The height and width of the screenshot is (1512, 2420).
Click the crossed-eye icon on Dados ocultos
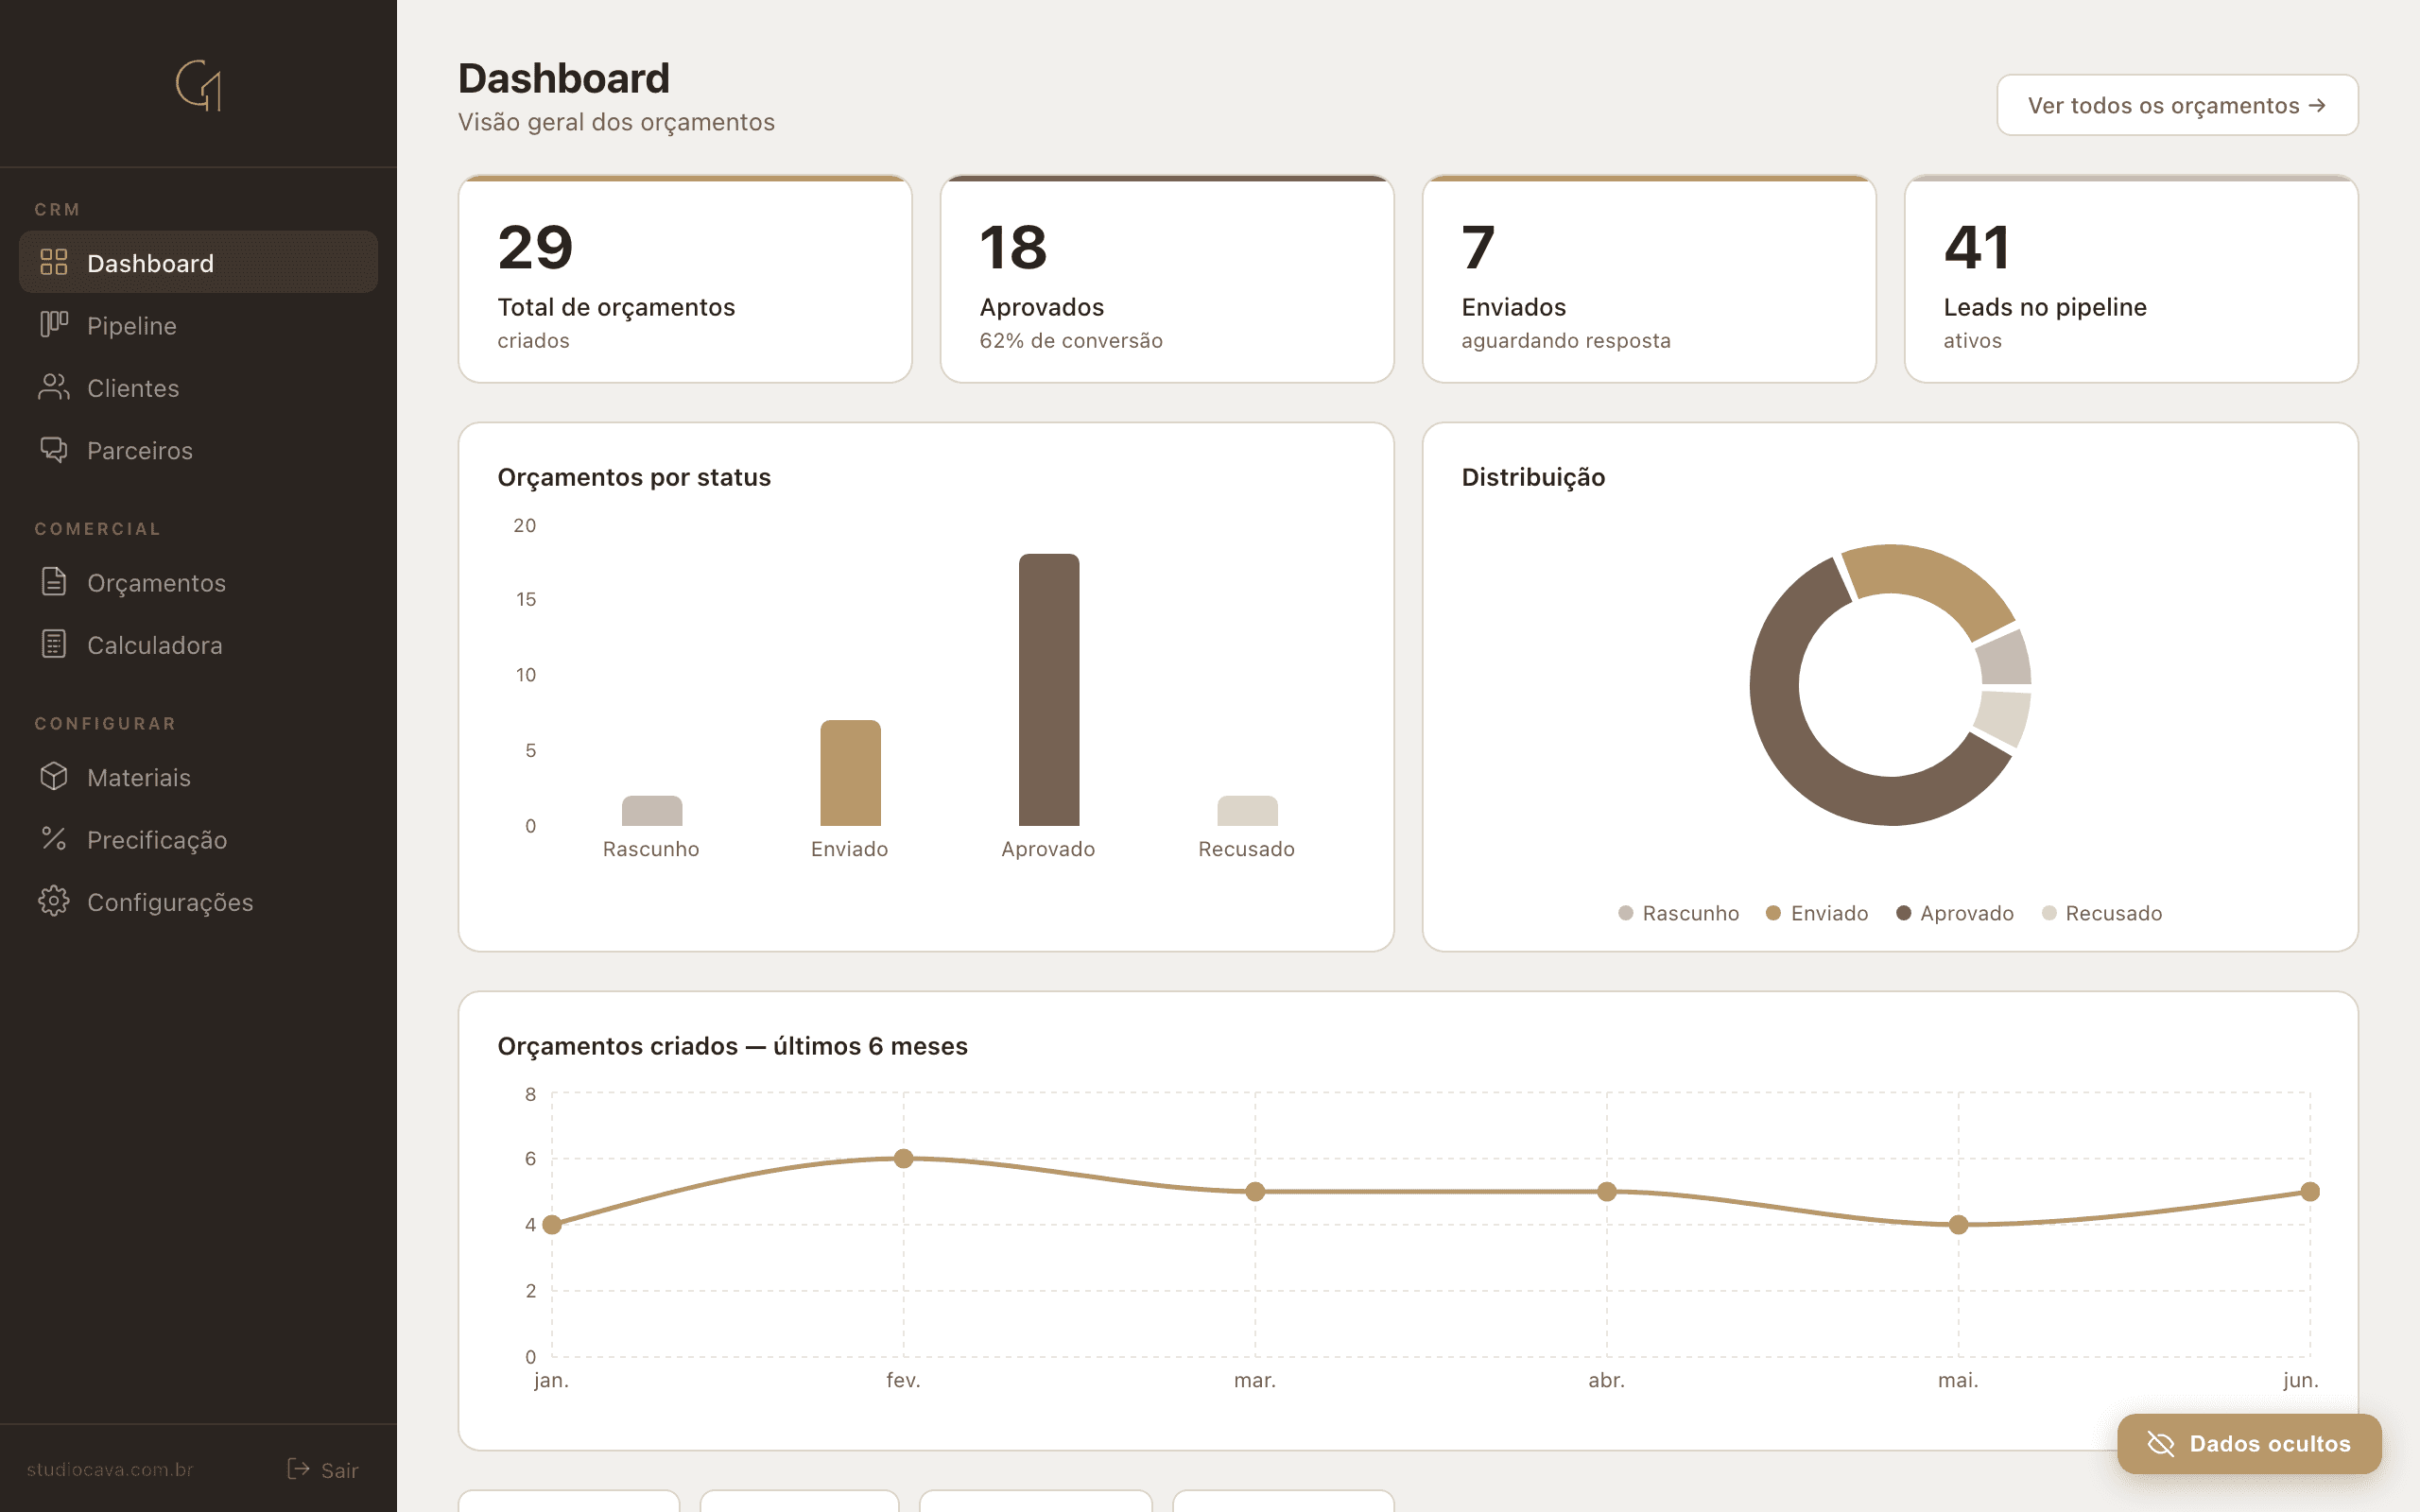[x=2161, y=1444]
